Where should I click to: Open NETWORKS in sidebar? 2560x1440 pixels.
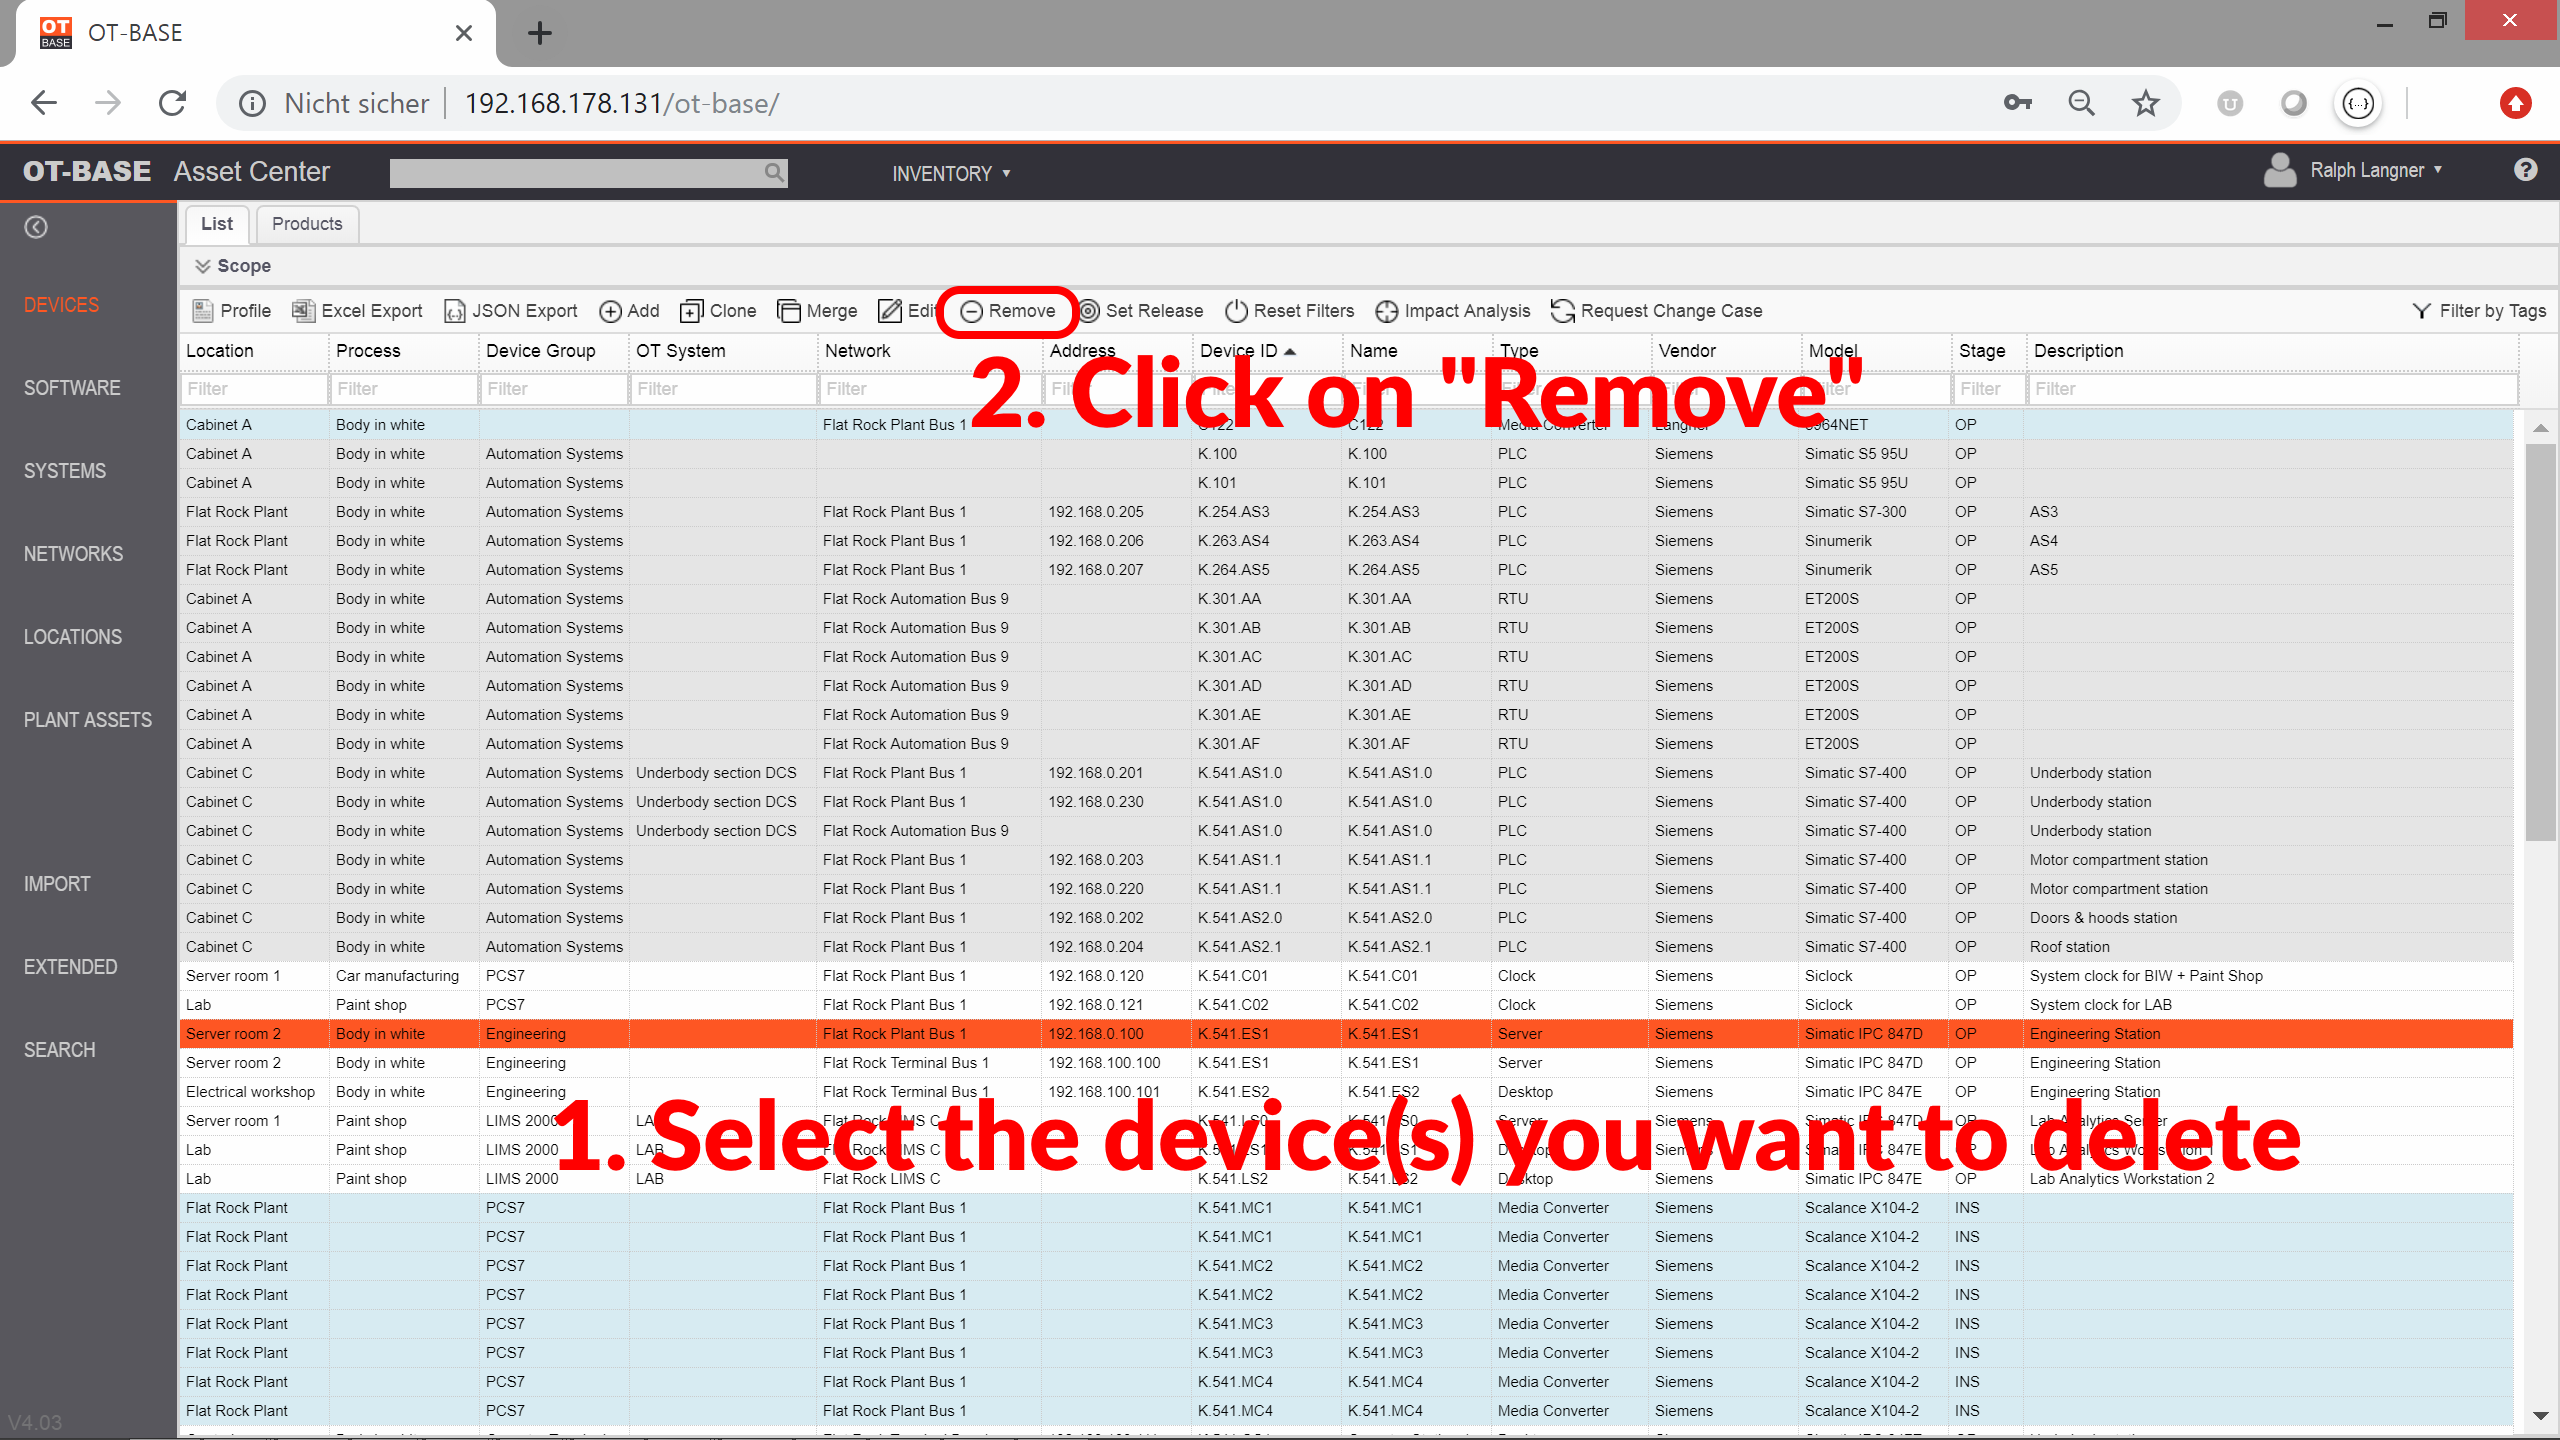pyautogui.click(x=73, y=554)
